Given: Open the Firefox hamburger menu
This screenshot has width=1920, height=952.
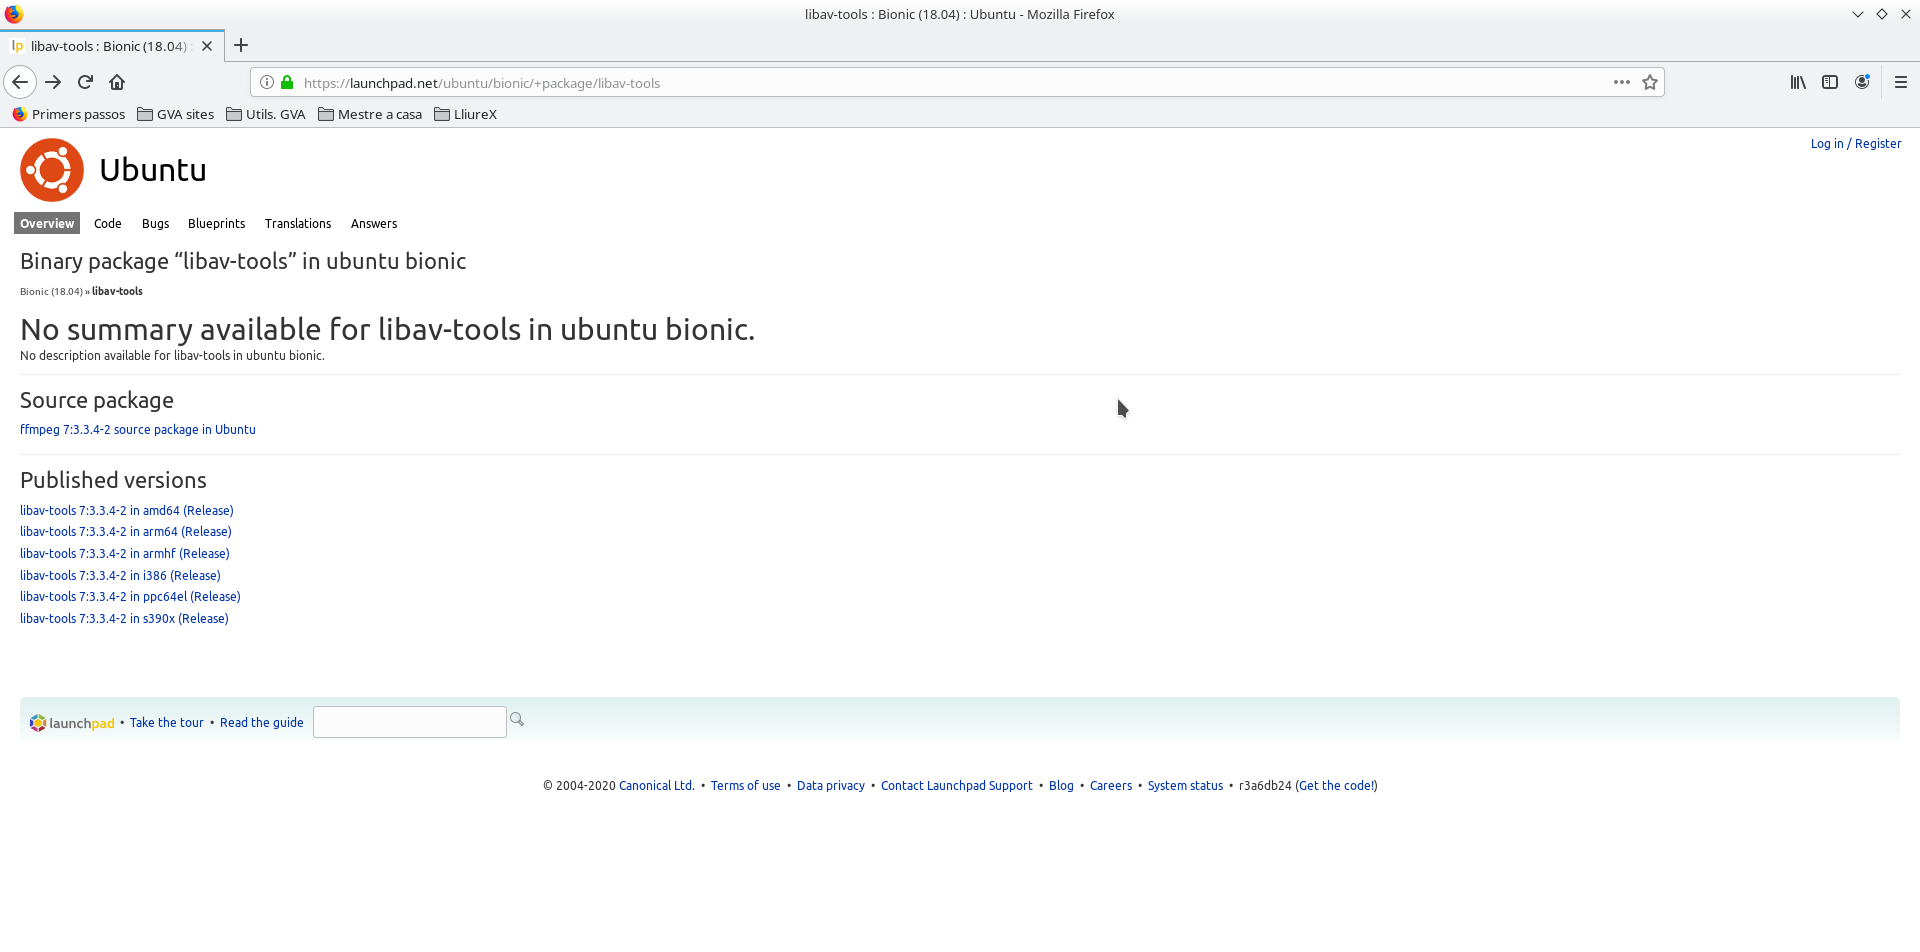Looking at the screenshot, I should pyautogui.click(x=1901, y=82).
